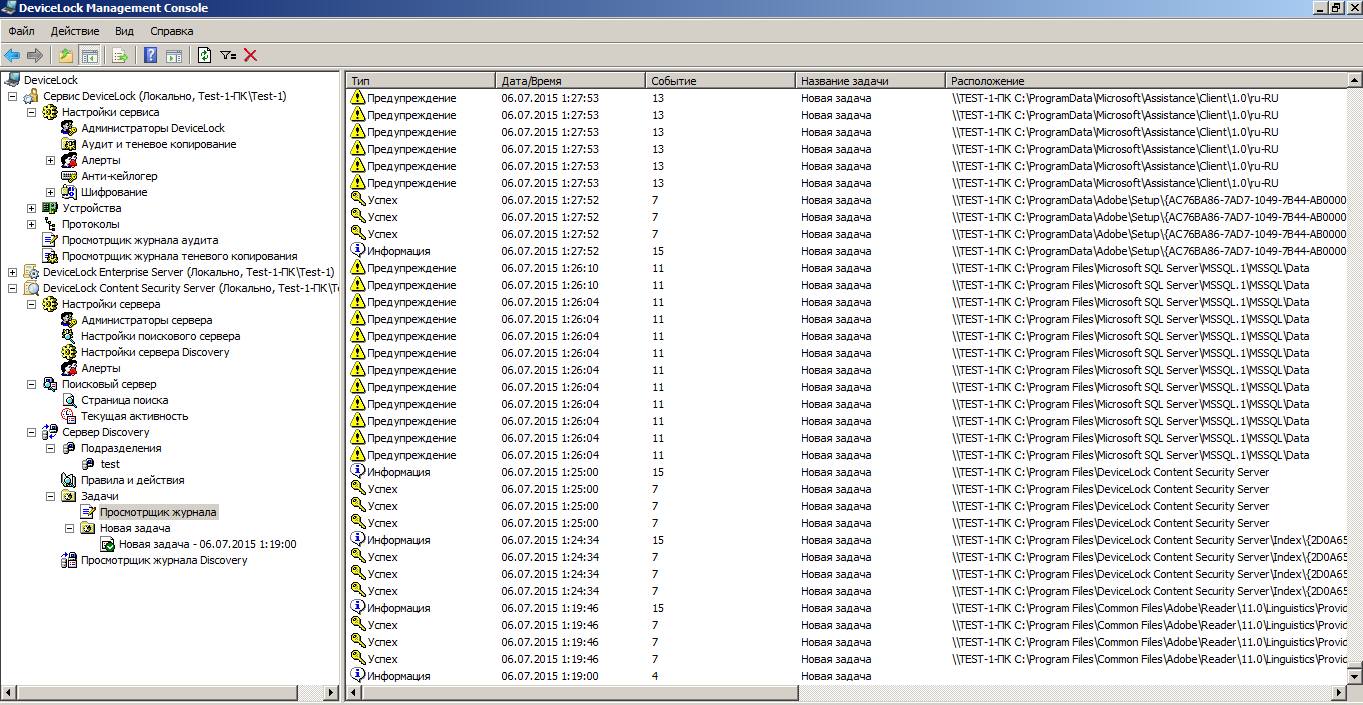This screenshot has width=1363, height=705.
Task: Collapse the Сервер Discovery node
Action: [x=31, y=433]
